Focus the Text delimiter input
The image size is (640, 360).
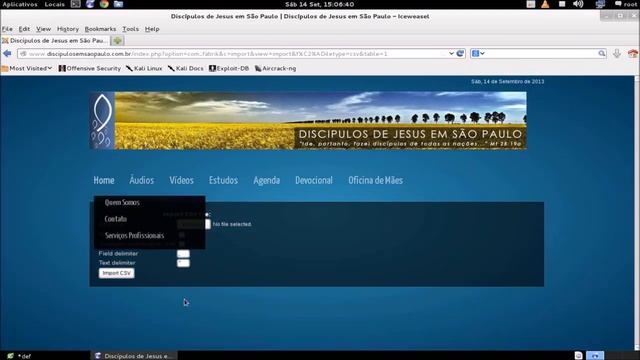(x=183, y=263)
